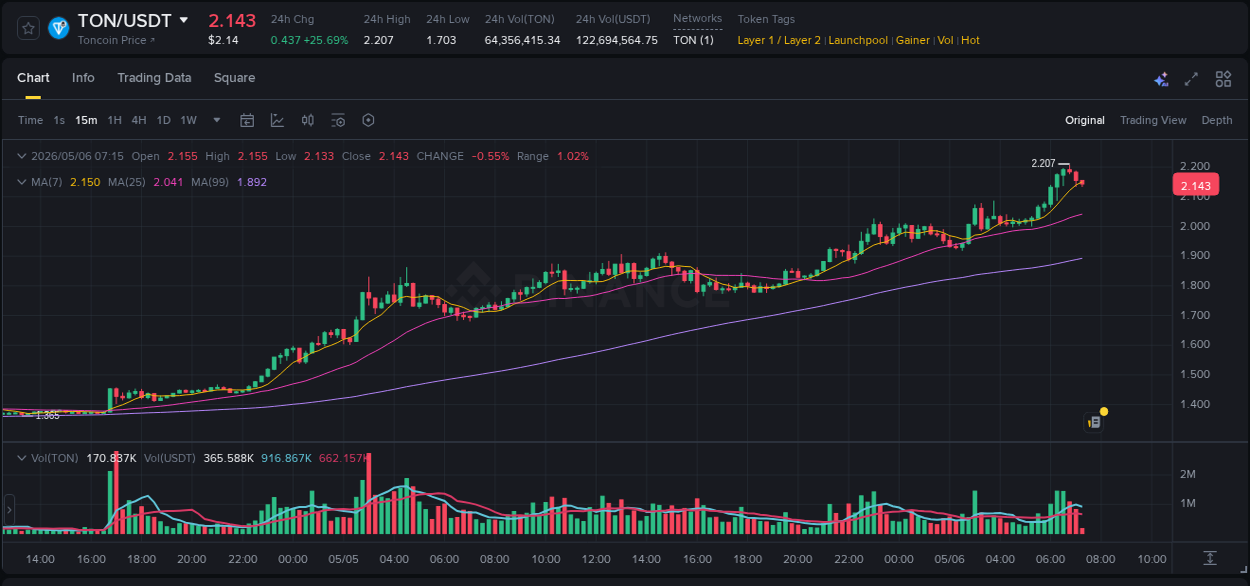Click the 1.365 low price marker

click(x=47, y=415)
